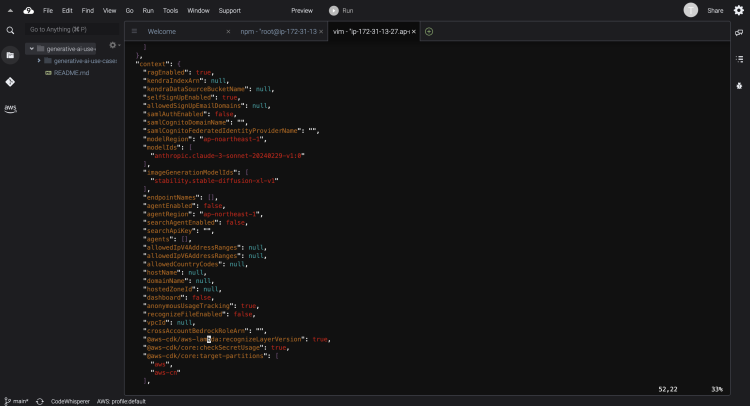The image size is (750, 406).
Task: Open a new tab with plus icon
Action: point(429,32)
